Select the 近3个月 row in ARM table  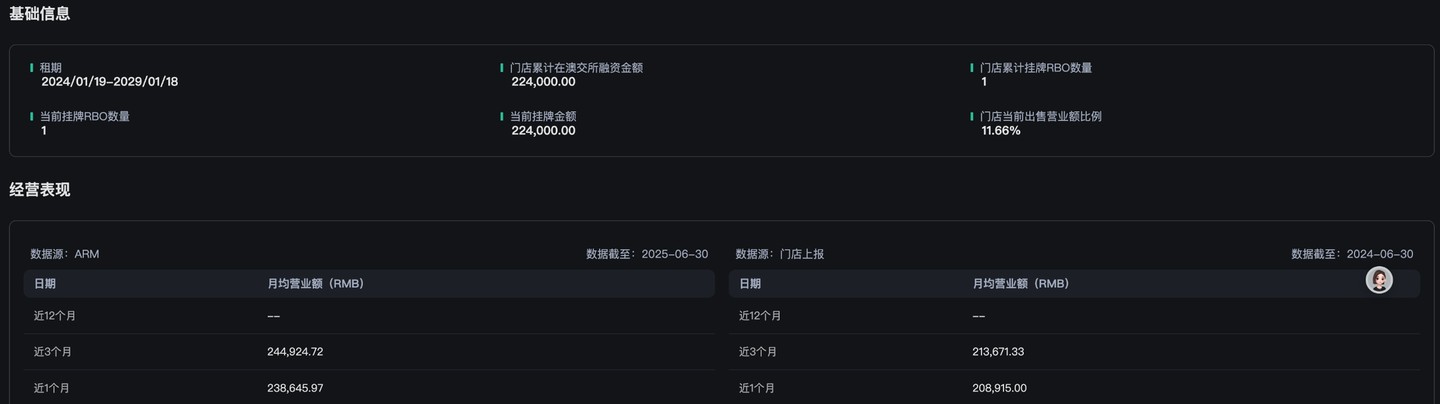[369, 352]
